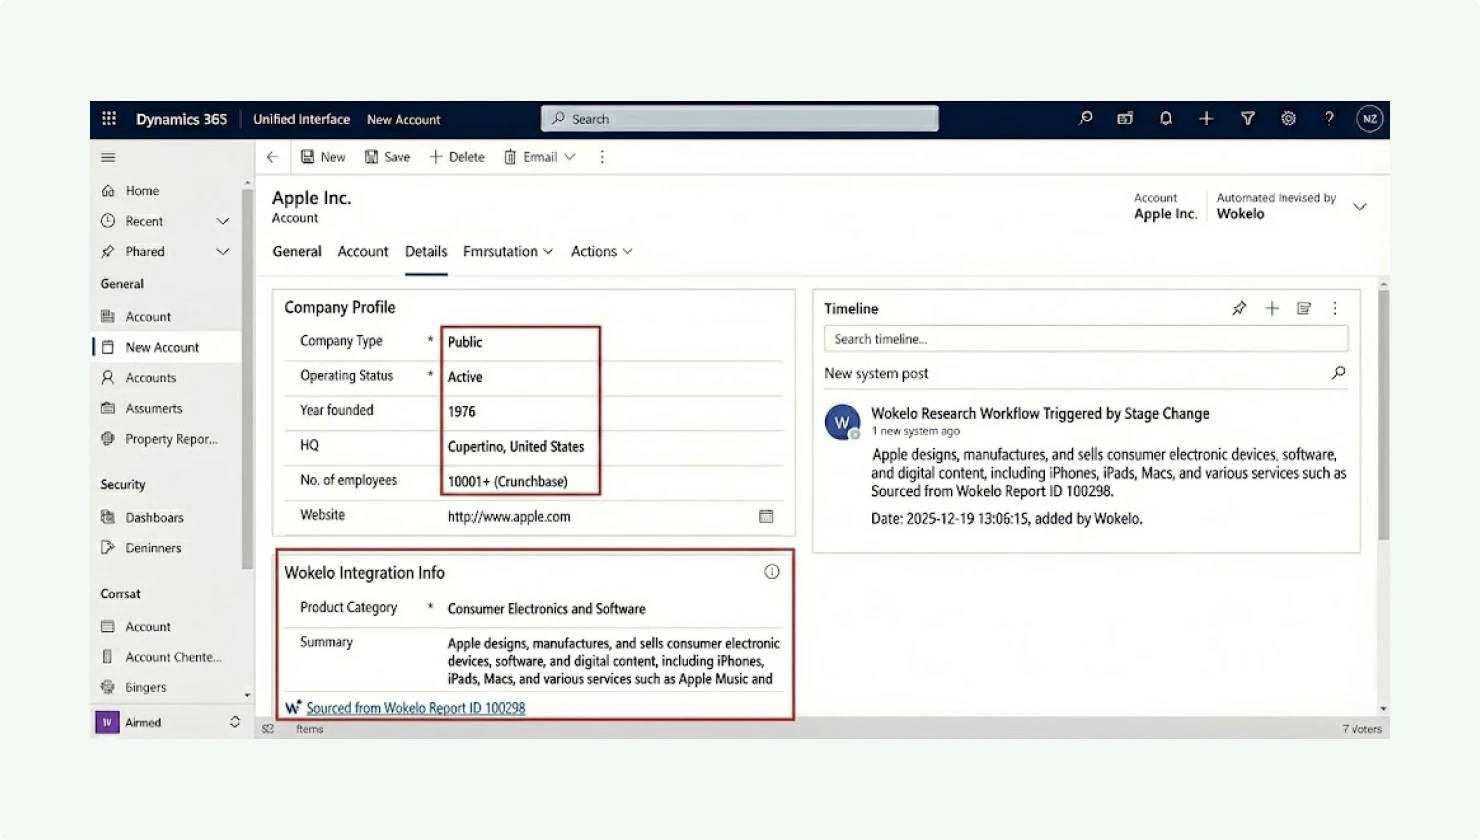
Task: Click the global Search box in top bar
Action: 740,118
